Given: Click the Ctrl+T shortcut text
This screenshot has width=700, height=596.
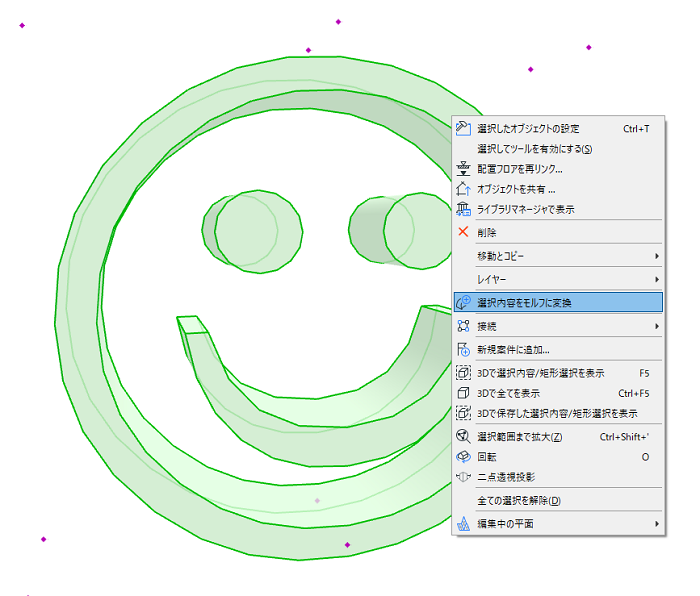Looking at the screenshot, I should (636, 129).
